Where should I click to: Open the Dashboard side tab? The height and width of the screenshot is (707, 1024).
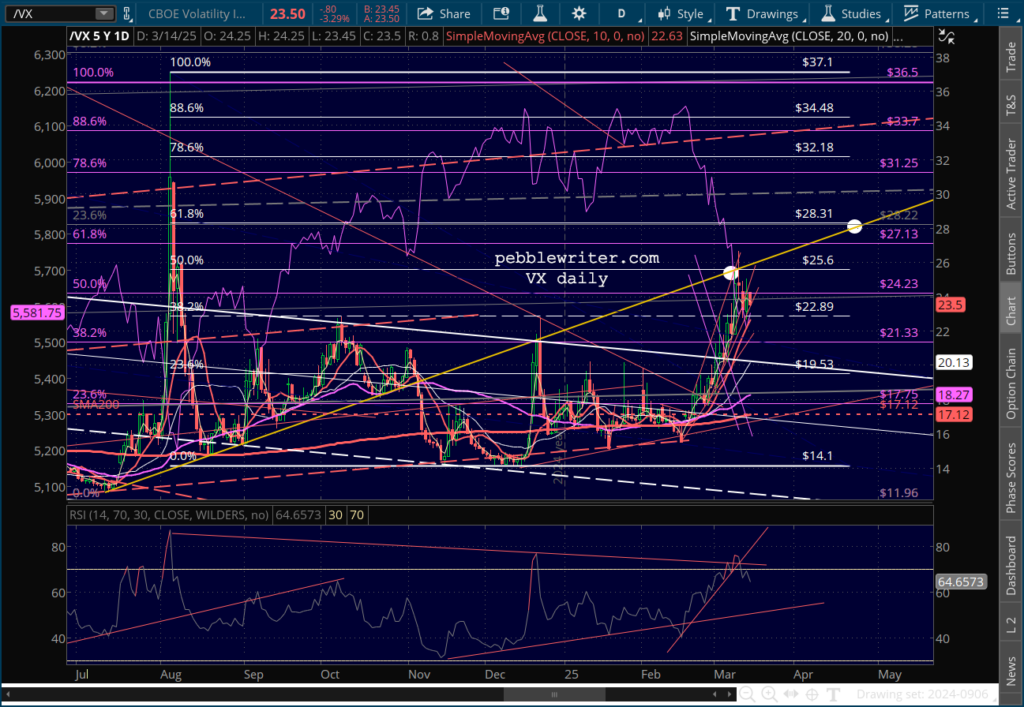pyautogui.click(x=1010, y=565)
